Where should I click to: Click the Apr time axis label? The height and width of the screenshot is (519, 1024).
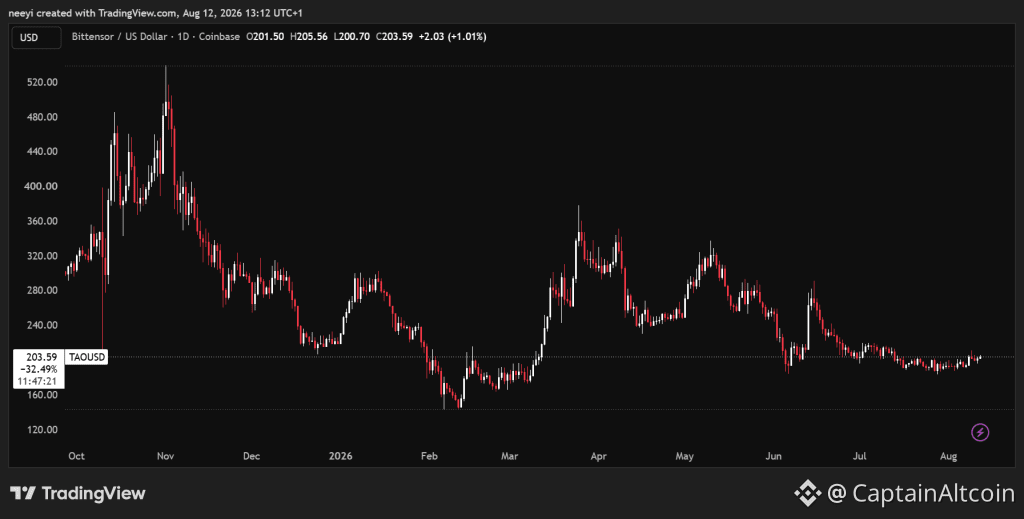coord(598,456)
